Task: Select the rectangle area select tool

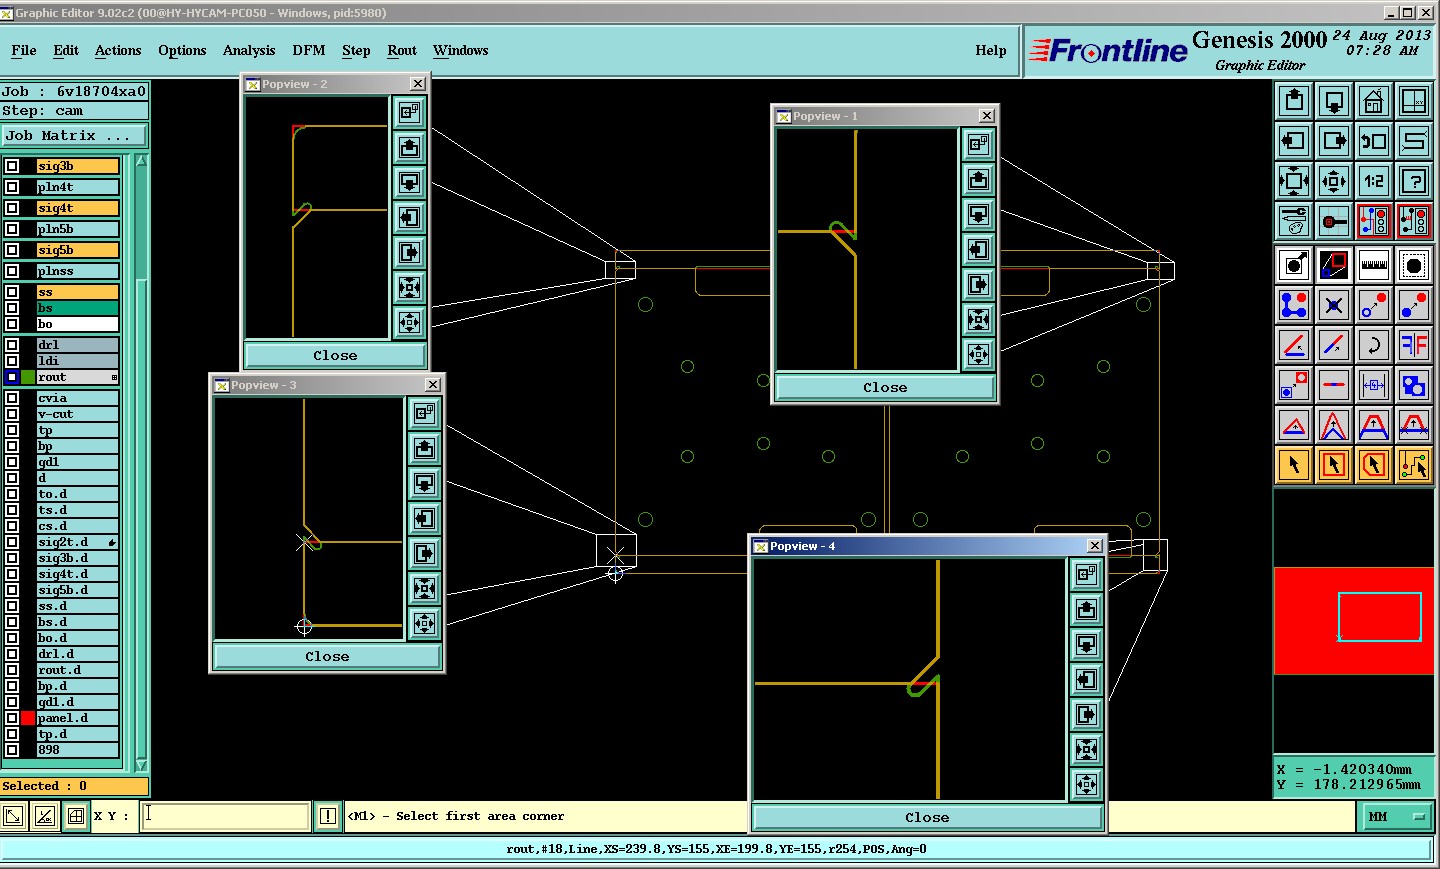Action: pos(1334,465)
